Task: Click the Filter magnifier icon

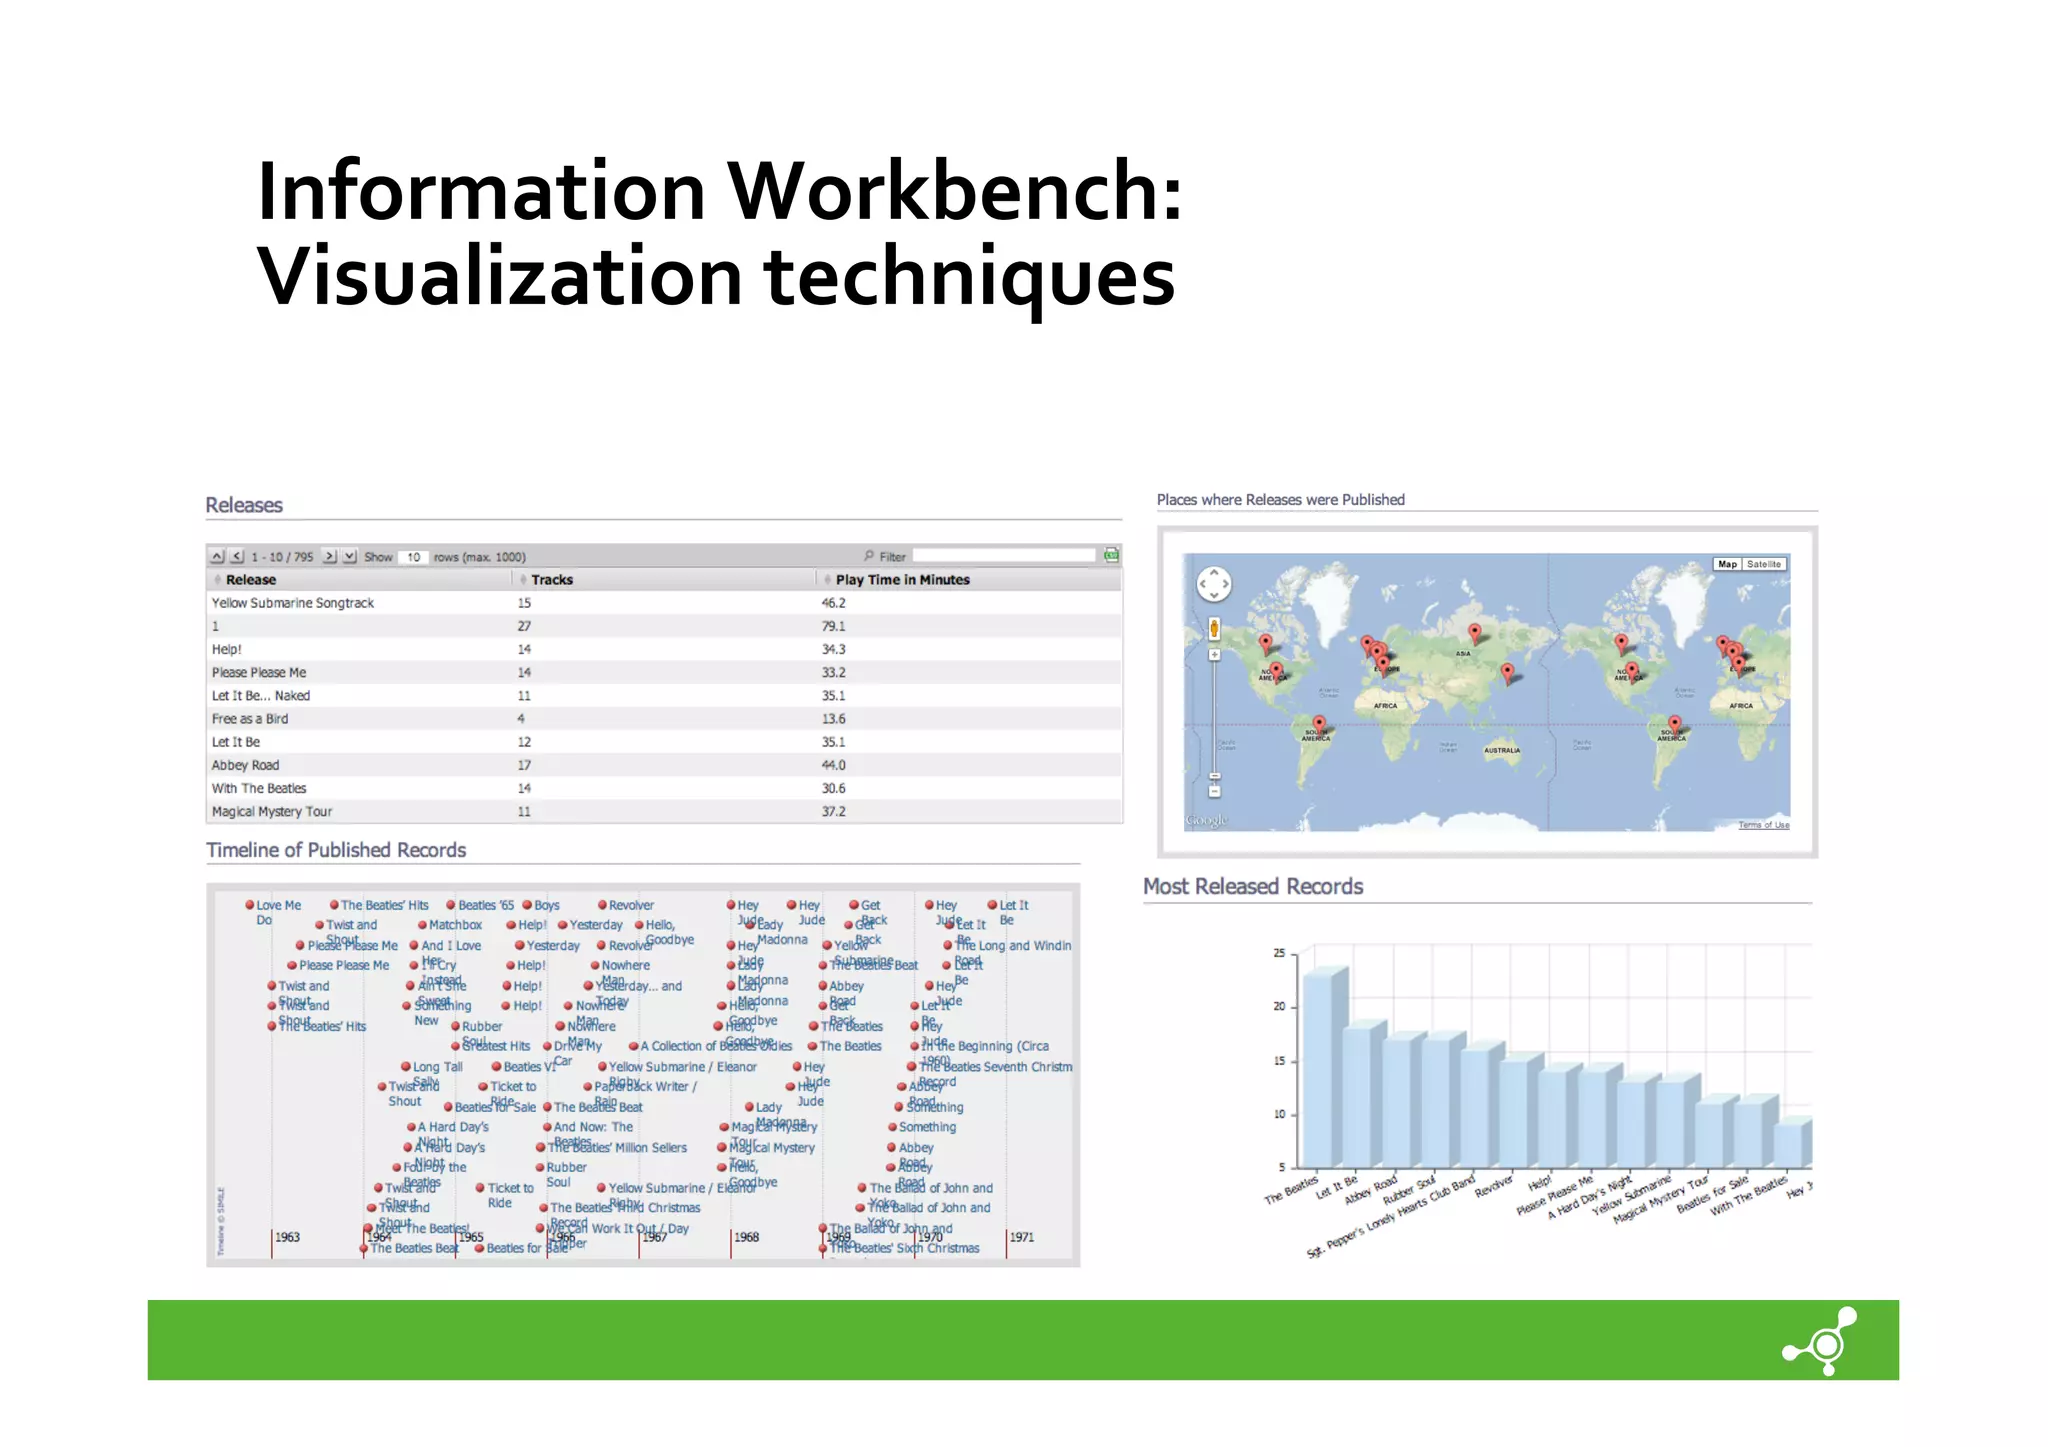Action: click(x=869, y=556)
